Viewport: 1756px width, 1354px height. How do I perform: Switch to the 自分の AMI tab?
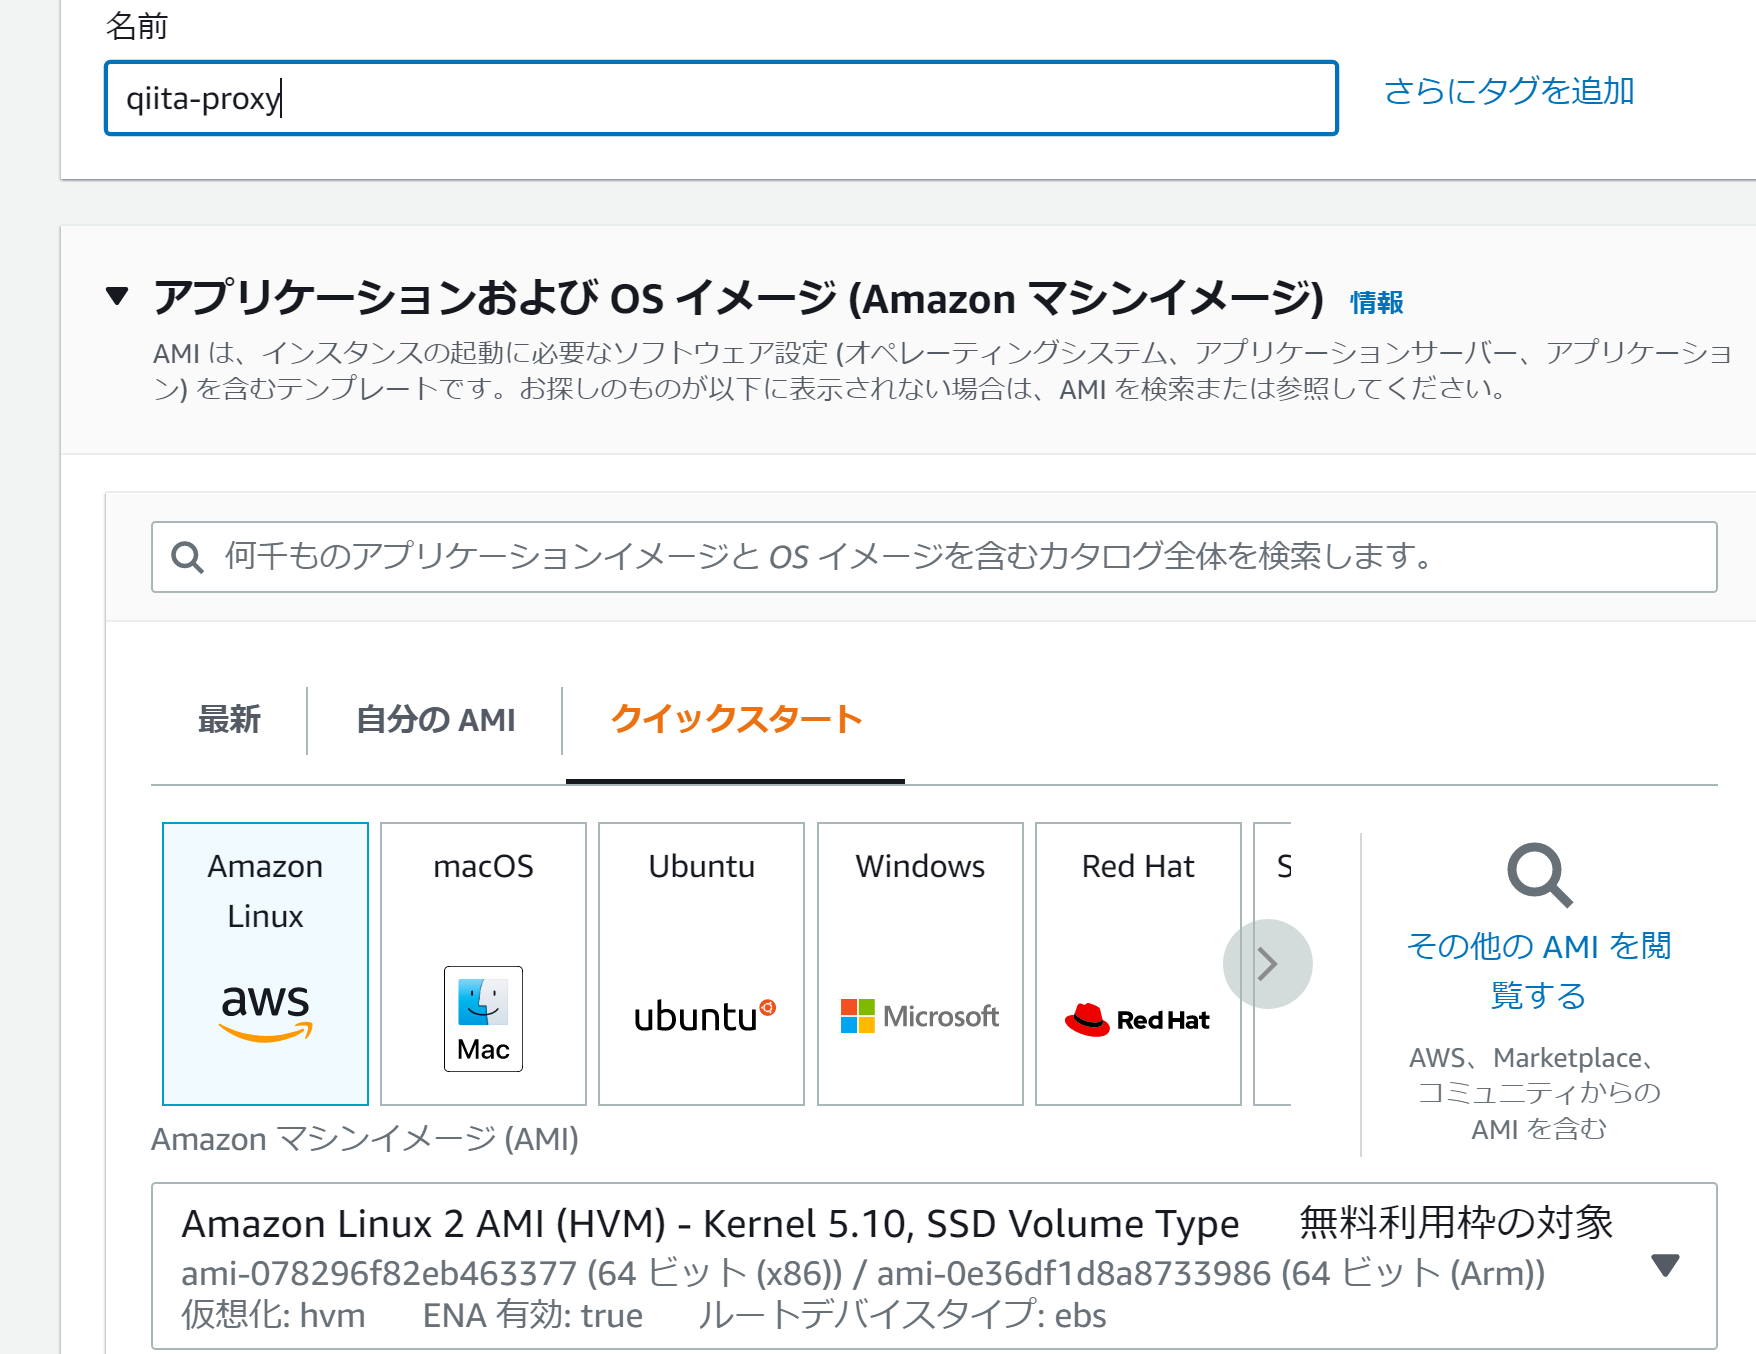pos(436,719)
